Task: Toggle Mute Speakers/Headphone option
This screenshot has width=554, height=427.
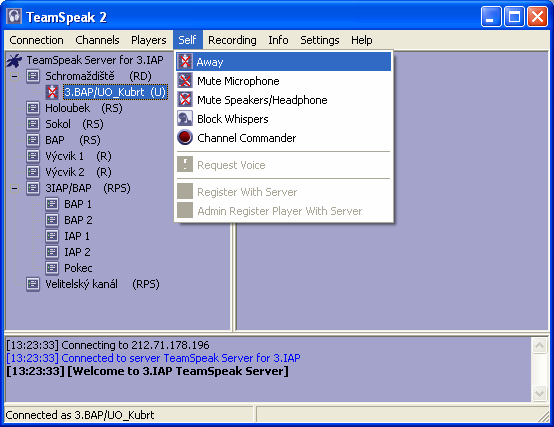Action: 284,100
